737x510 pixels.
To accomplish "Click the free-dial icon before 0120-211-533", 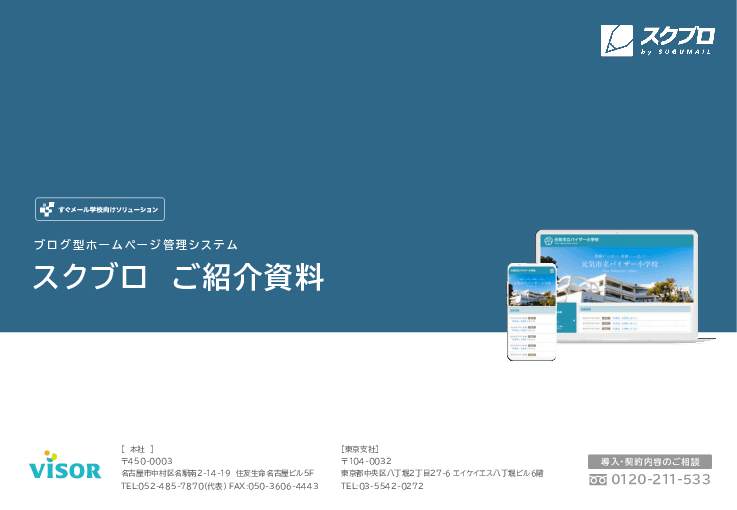I will pos(598,480).
